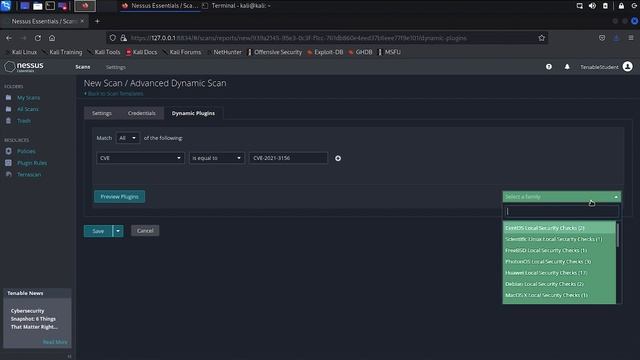Bookmark this page with the star icon

(542, 38)
